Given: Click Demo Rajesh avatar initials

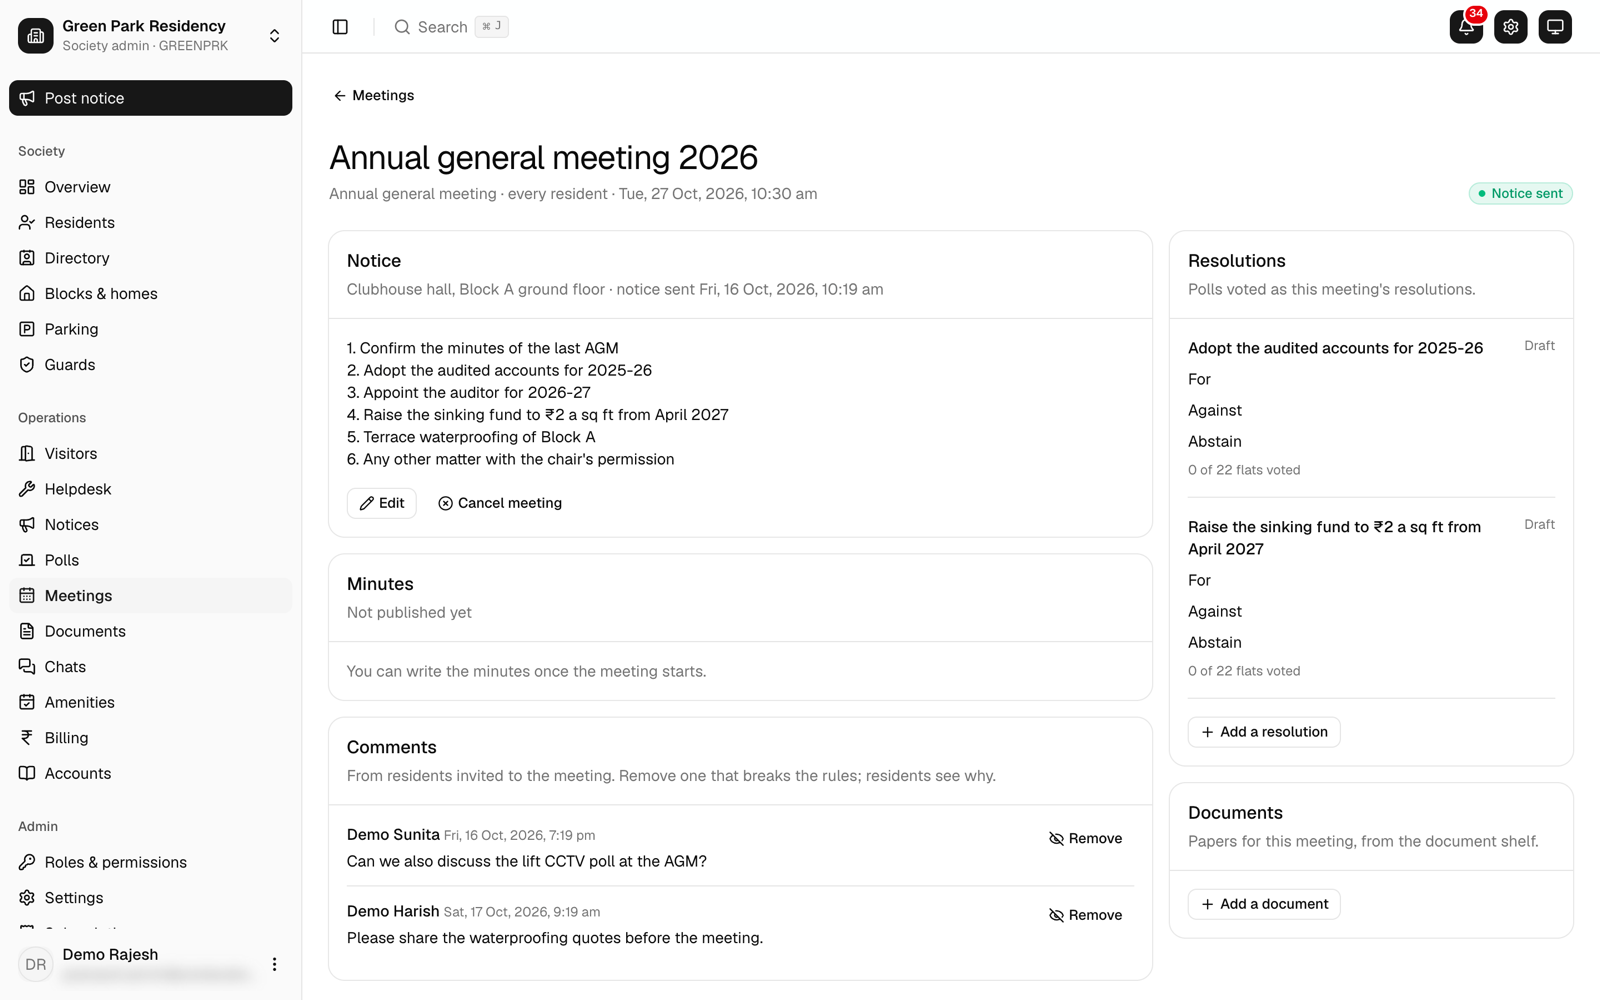Looking at the screenshot, I should [36, 964].
